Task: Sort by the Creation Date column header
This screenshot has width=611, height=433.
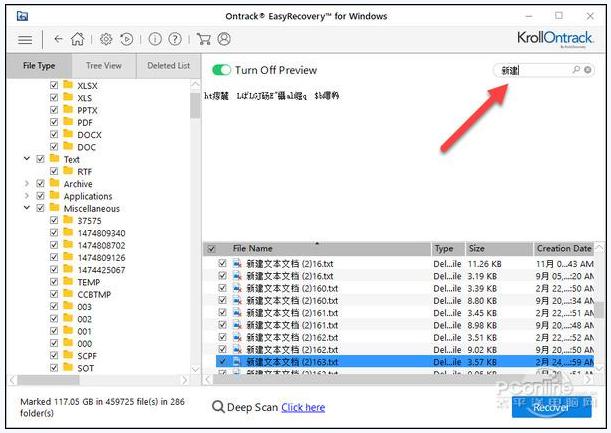Action: point(564,249)
